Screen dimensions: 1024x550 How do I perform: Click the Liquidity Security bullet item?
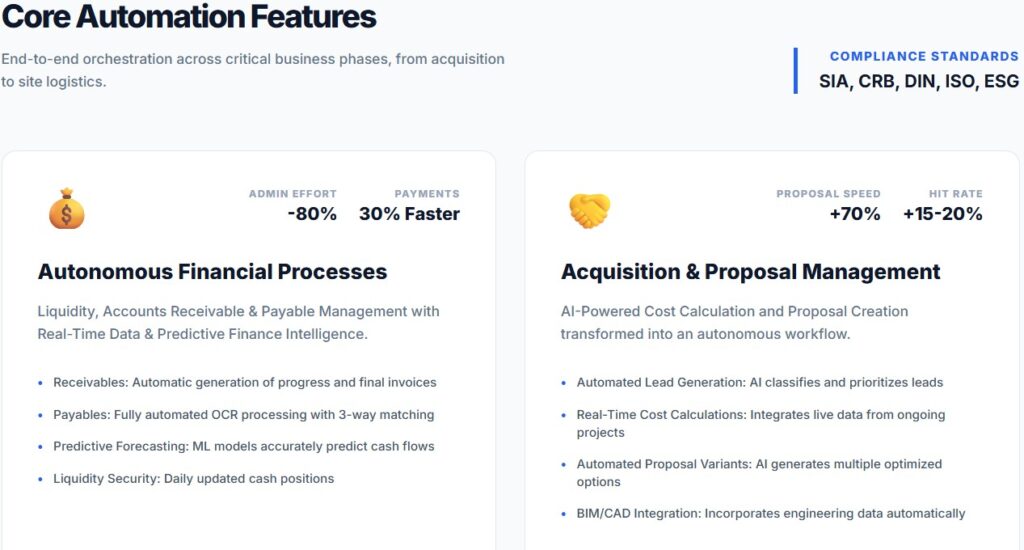(193, 478)
